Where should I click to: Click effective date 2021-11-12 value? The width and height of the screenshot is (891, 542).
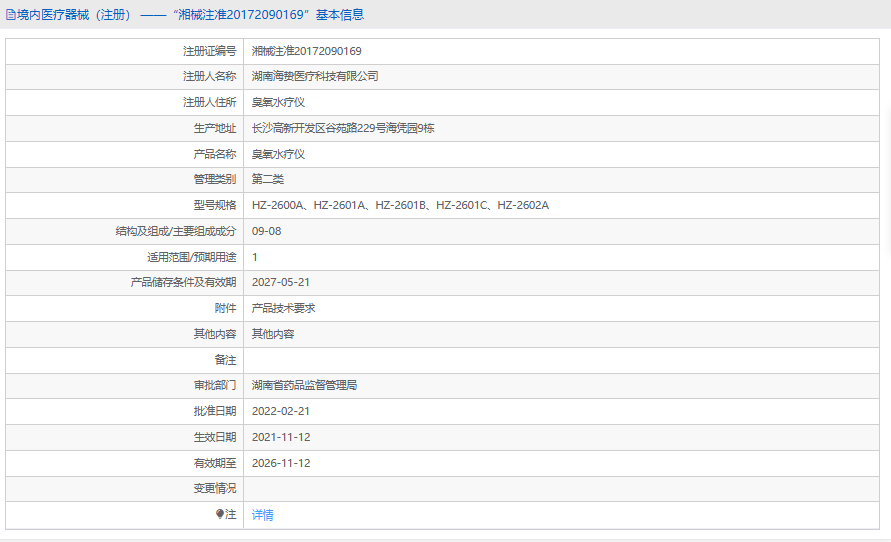pos(281,437)
